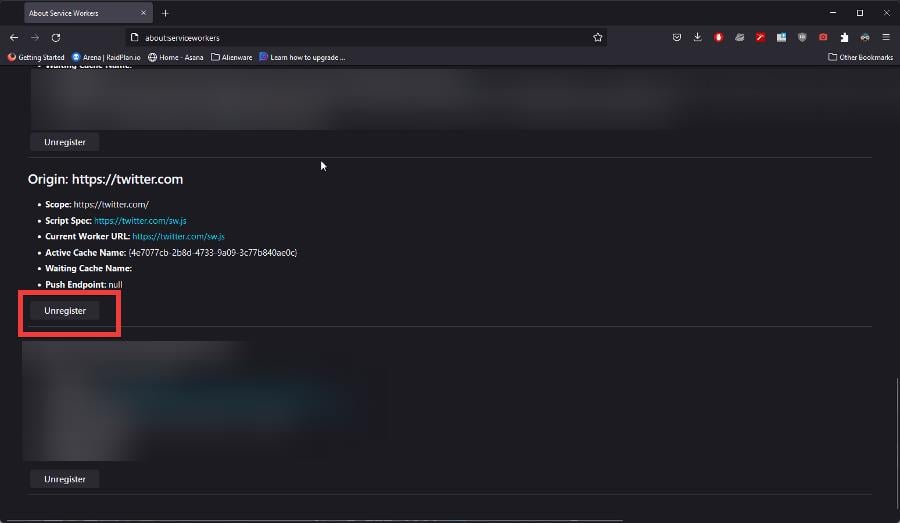The width and height of the screenshot is (900, 523).
Task: Click the blue squares extension icon
Action: [781, 37]
